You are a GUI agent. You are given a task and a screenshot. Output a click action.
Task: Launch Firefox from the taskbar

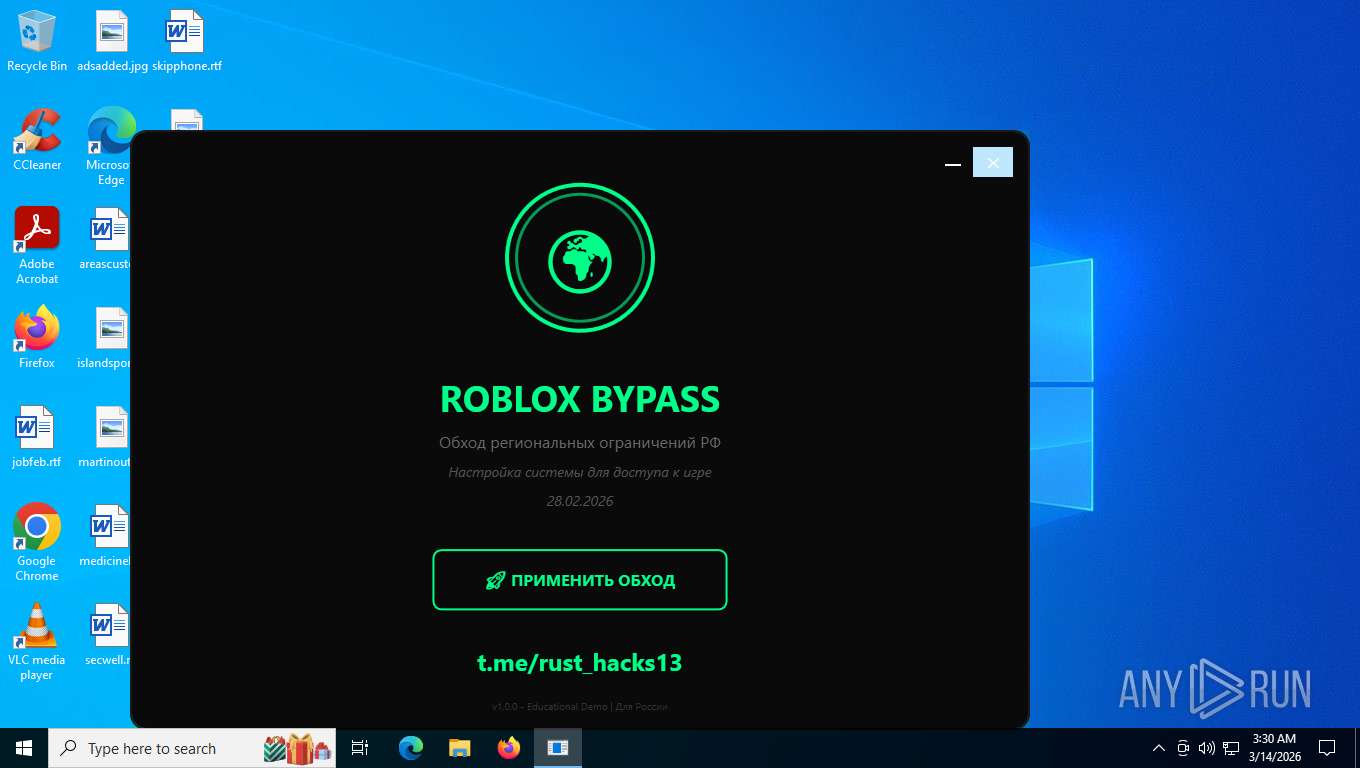pyautogui.click(x=509, y=748)
